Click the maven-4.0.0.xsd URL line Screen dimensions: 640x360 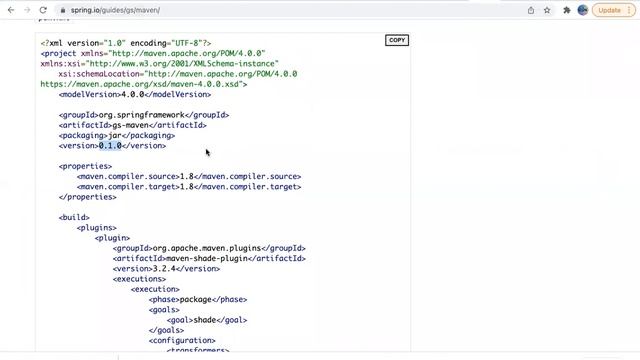(144, 84)
